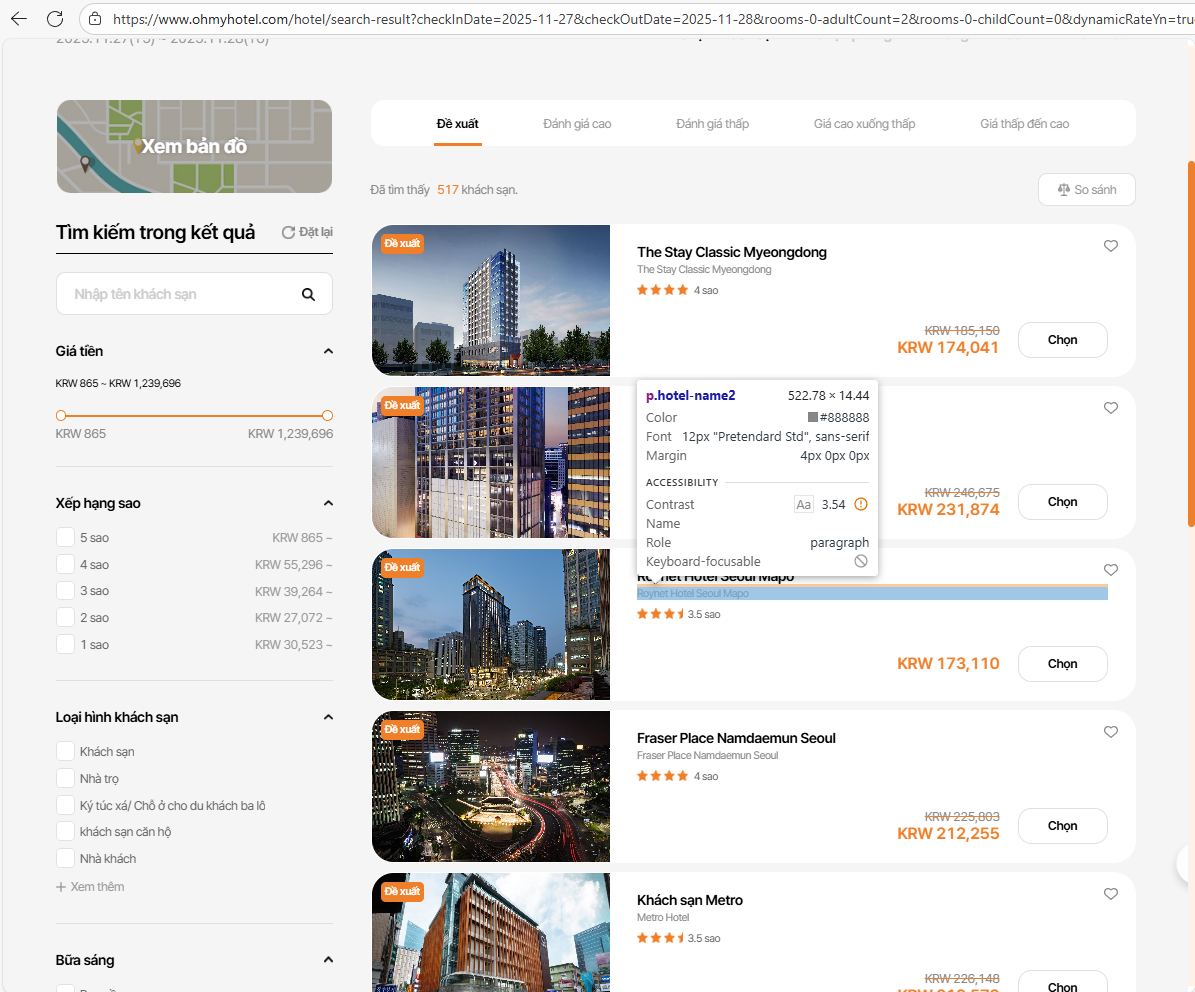
Task: Click heart icon on Fraser Place Namdaemun
Action: (1110, 732)
